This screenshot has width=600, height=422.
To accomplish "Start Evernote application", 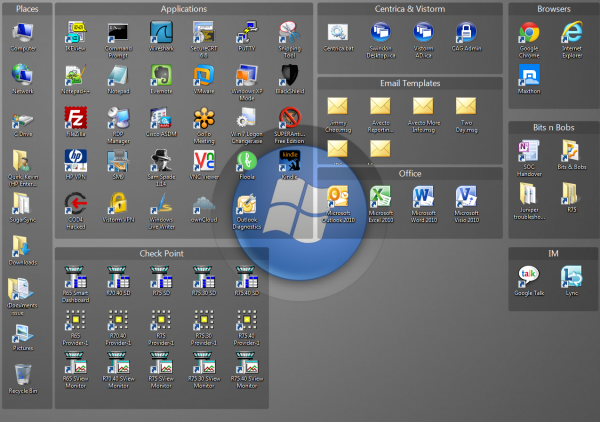I will (161, 75).
